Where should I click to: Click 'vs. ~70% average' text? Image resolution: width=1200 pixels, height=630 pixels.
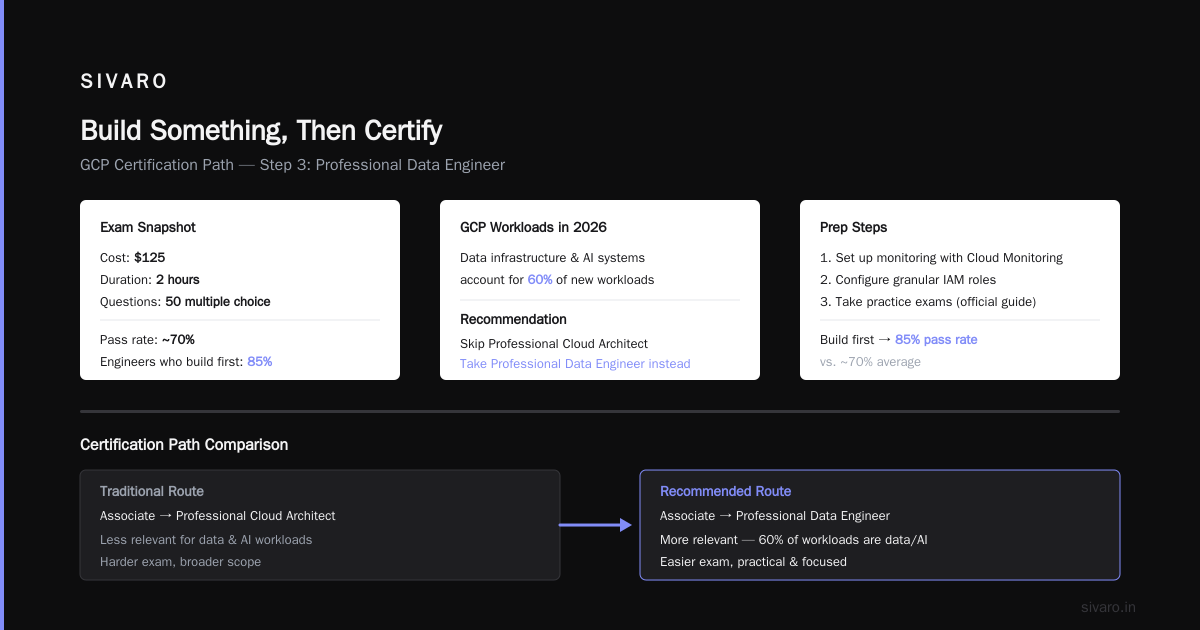(x=870, y=361)
